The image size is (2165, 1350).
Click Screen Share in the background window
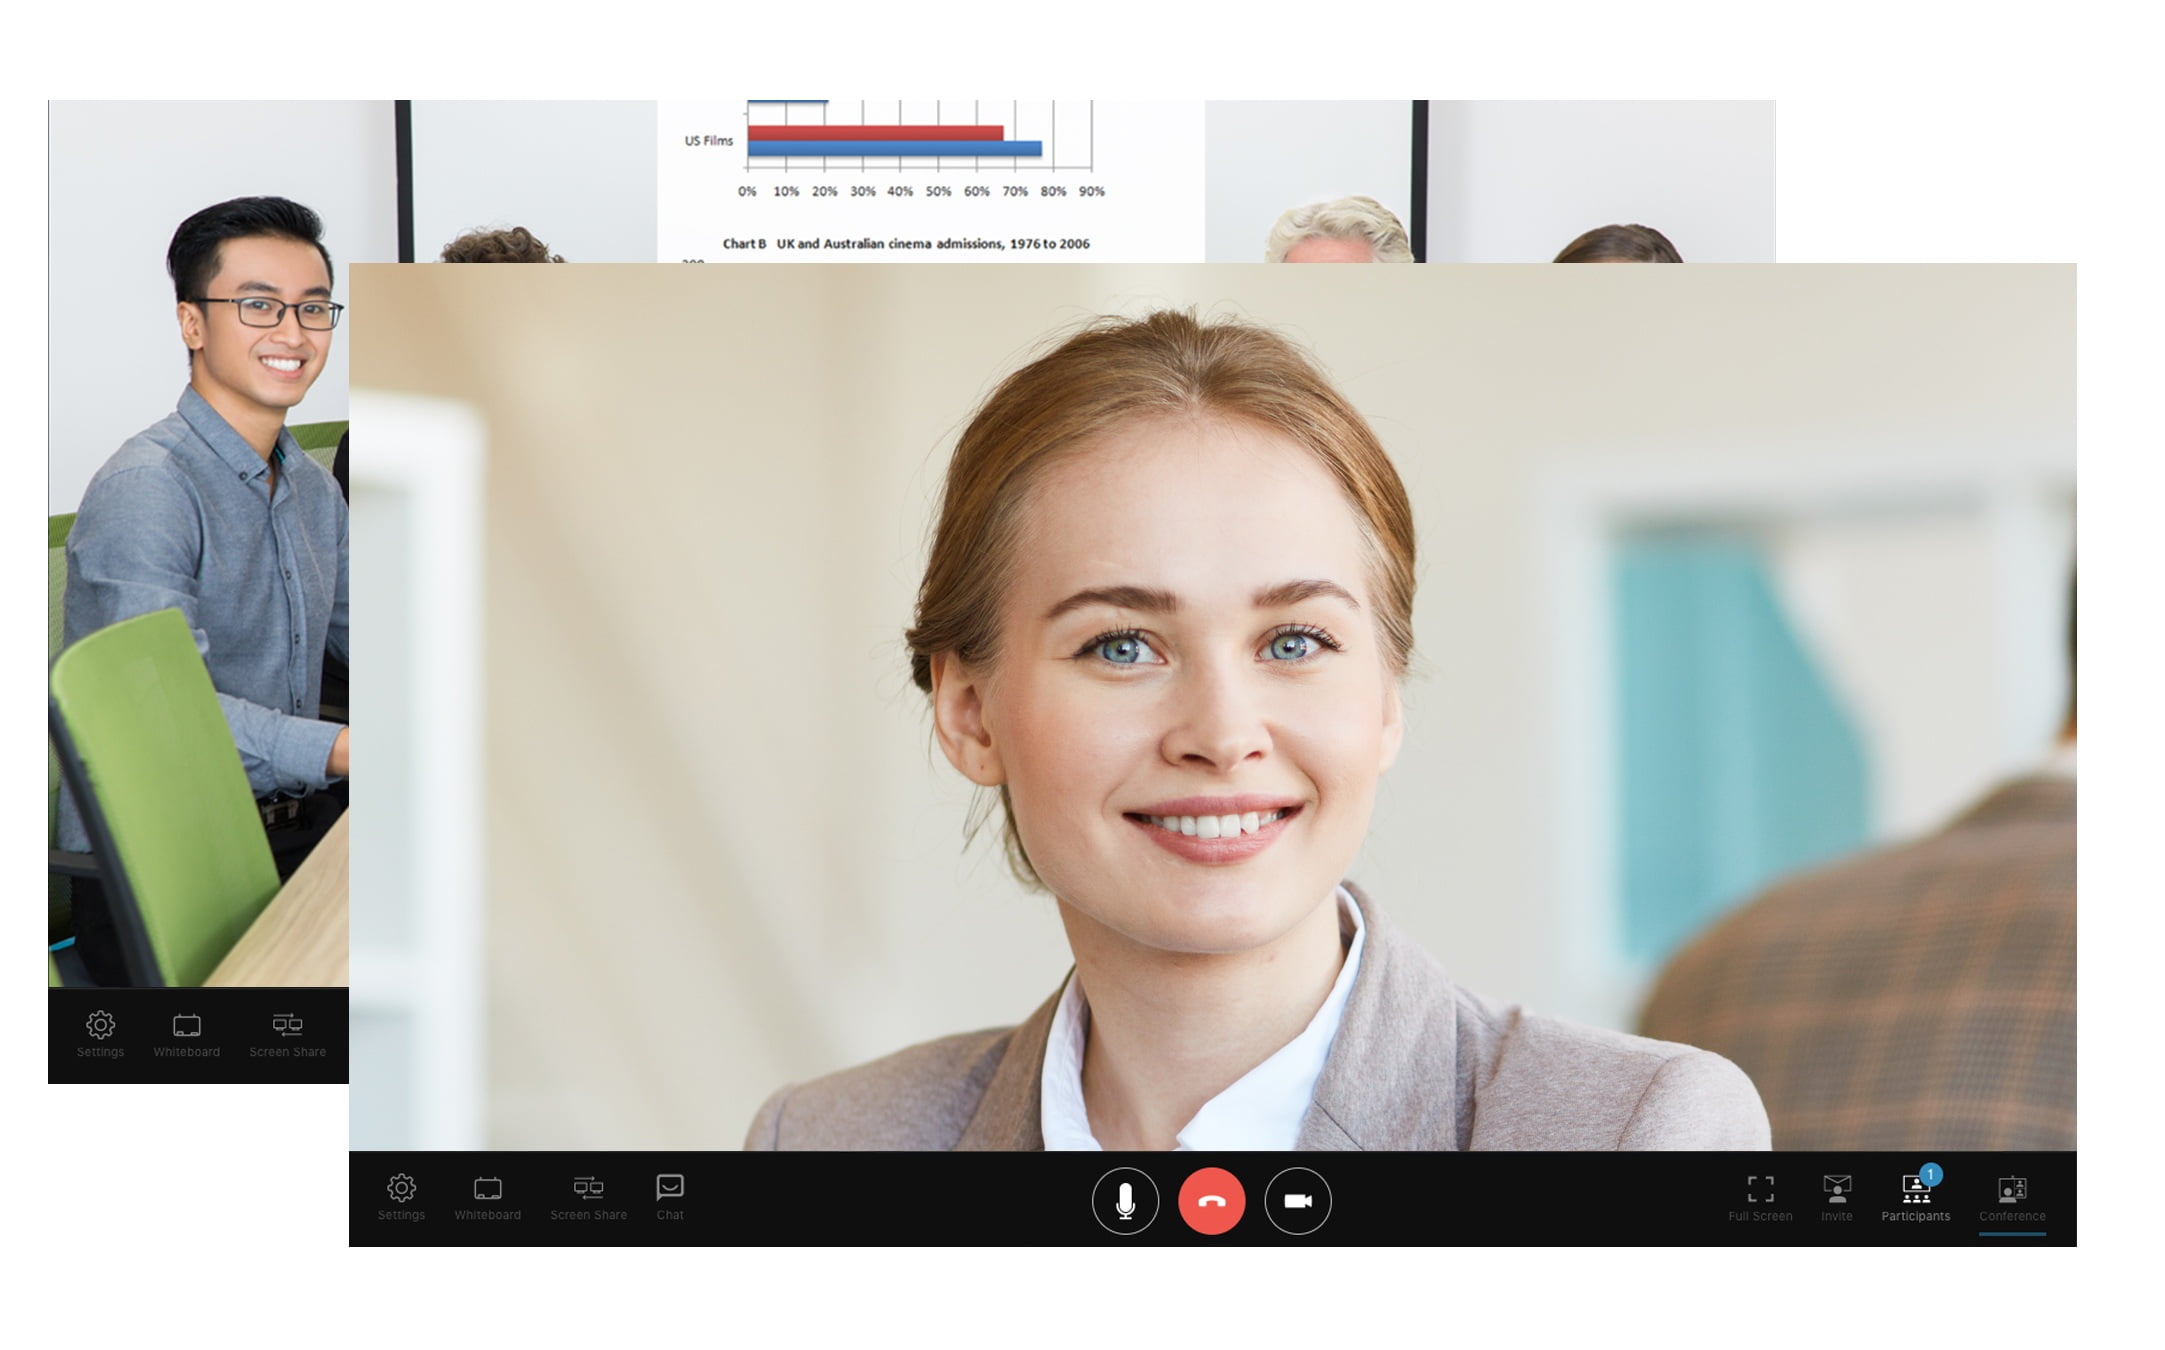pos(287,1034)
